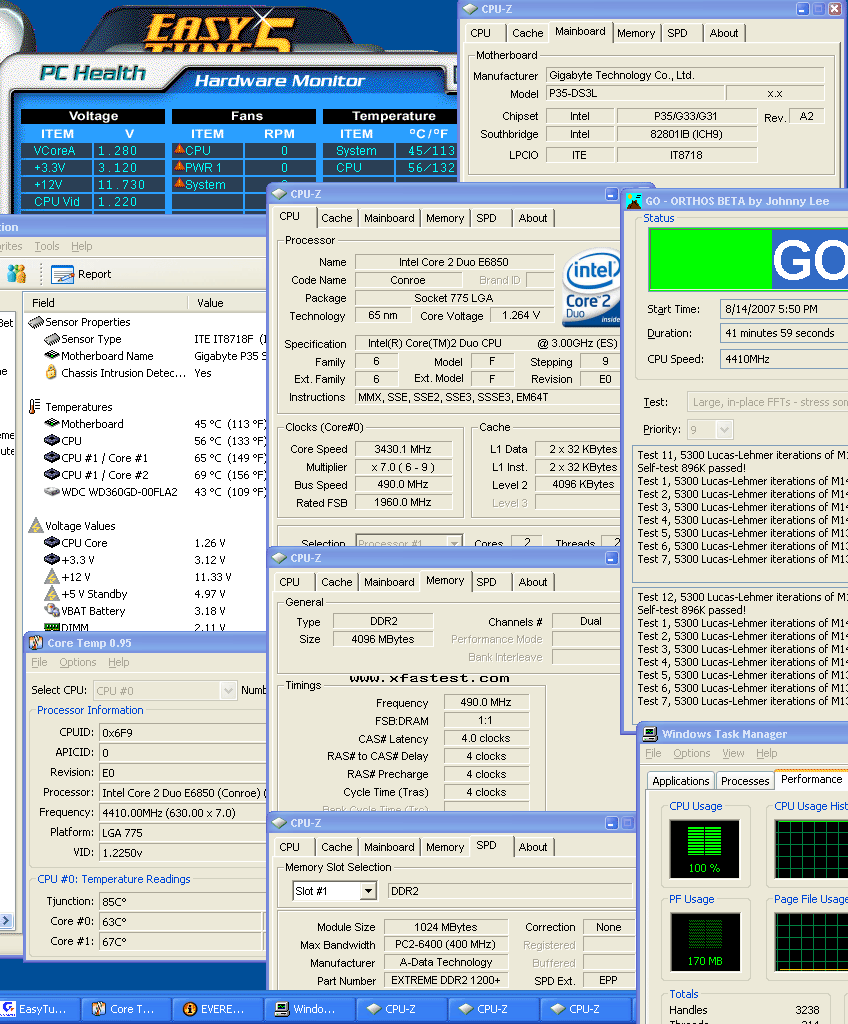Click the System fan warning icon
This screenshot has width=848, height=1024.
tap(178, 184)
